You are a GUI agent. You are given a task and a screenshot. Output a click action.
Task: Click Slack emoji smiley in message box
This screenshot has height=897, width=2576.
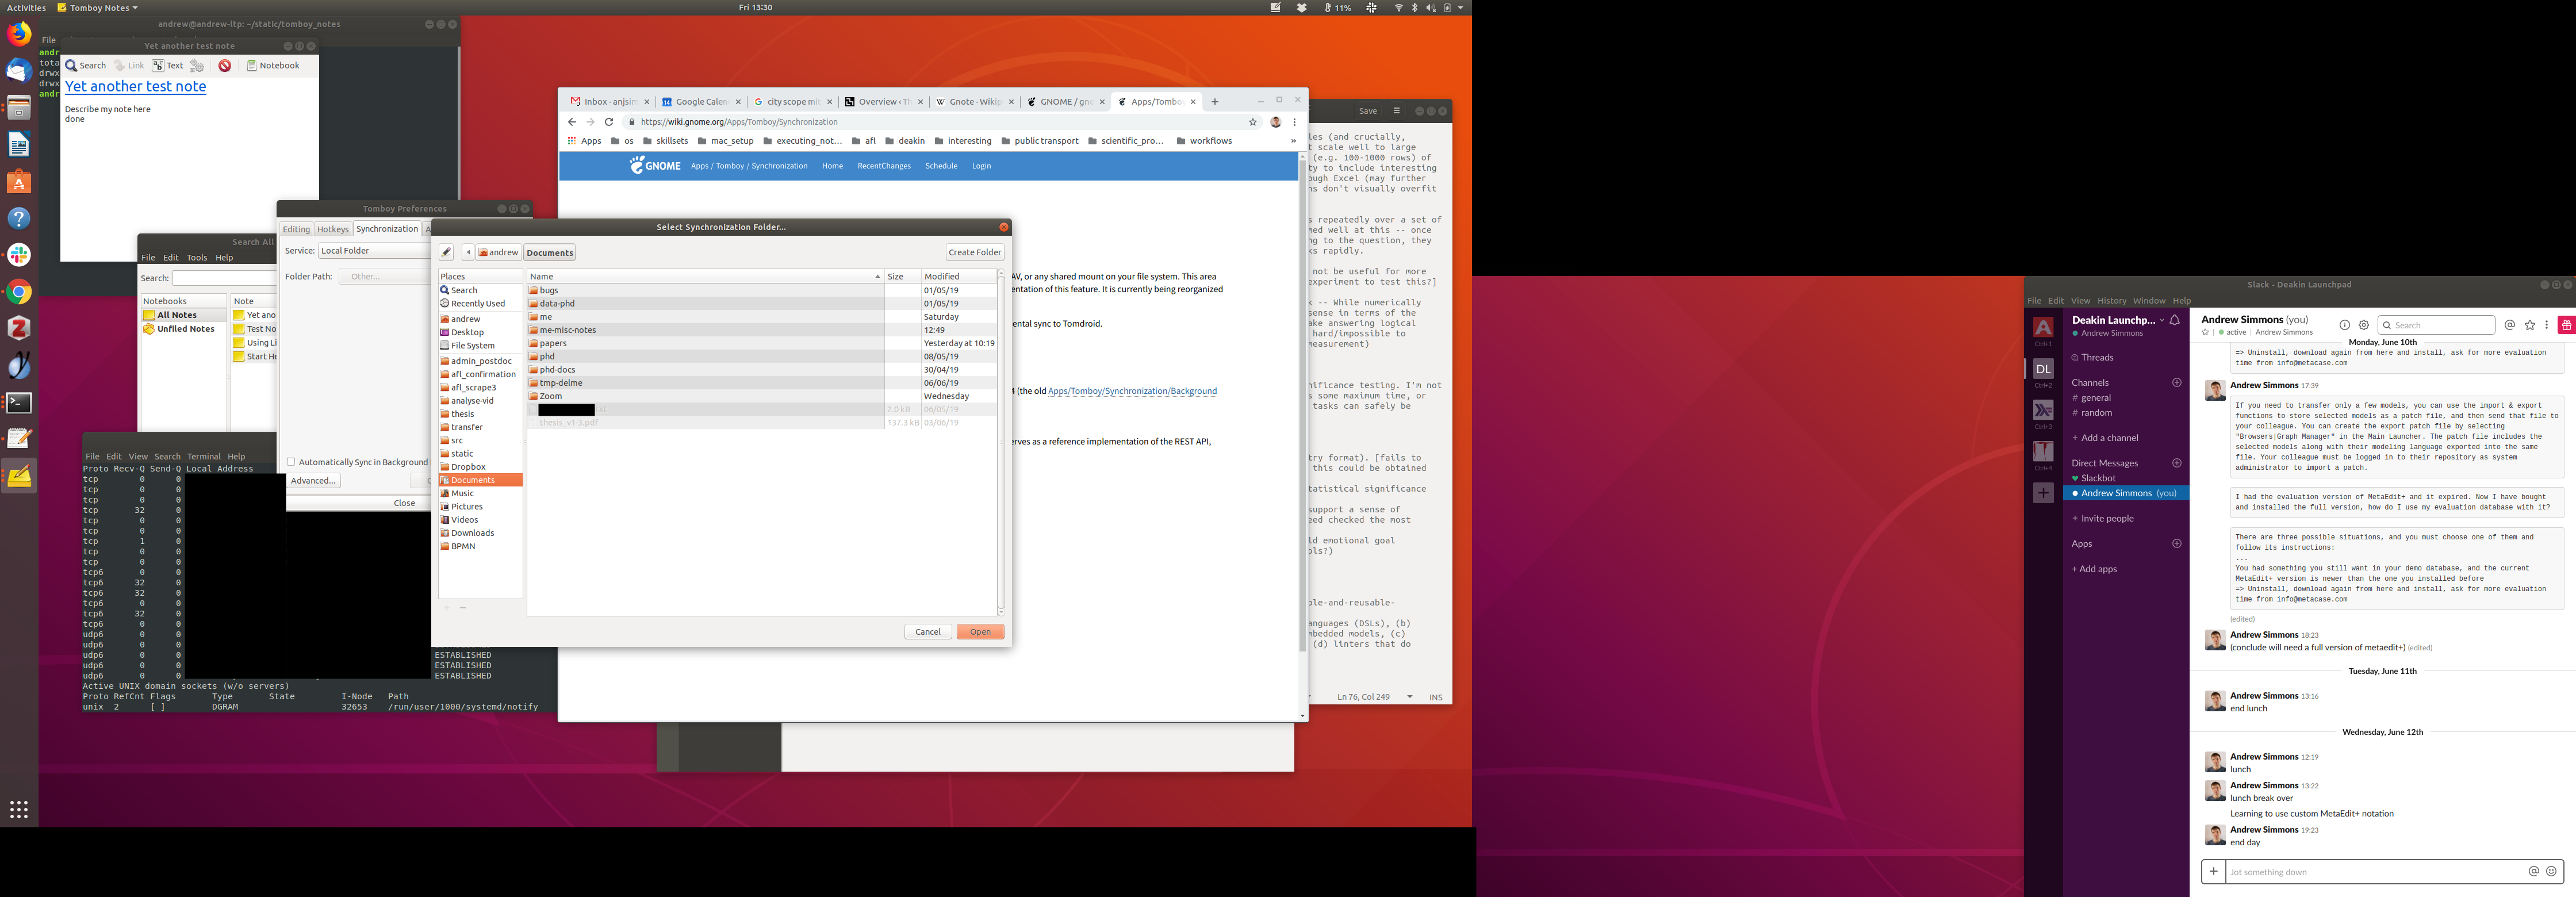[2551, 871]
